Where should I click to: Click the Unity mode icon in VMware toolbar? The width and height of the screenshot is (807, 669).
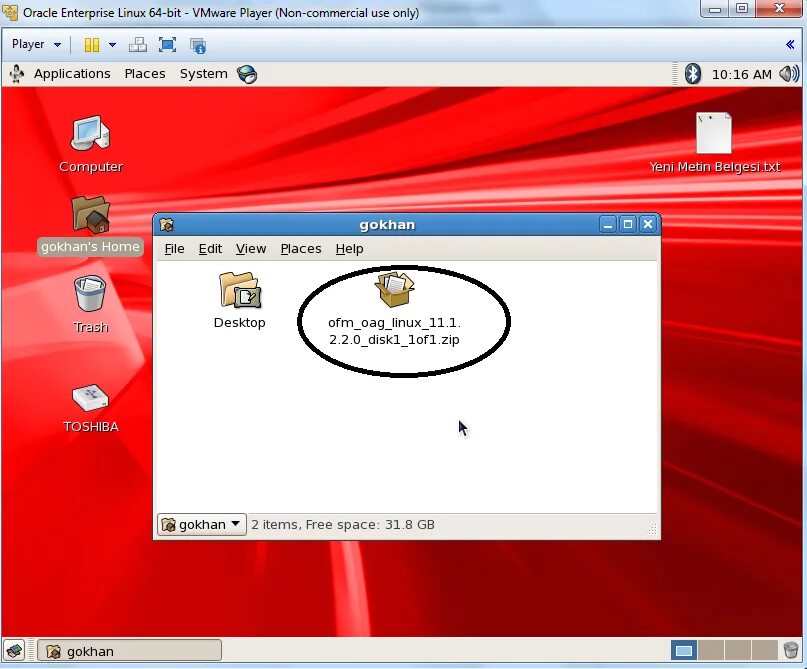pyautogui.click(x=198, y=45)
